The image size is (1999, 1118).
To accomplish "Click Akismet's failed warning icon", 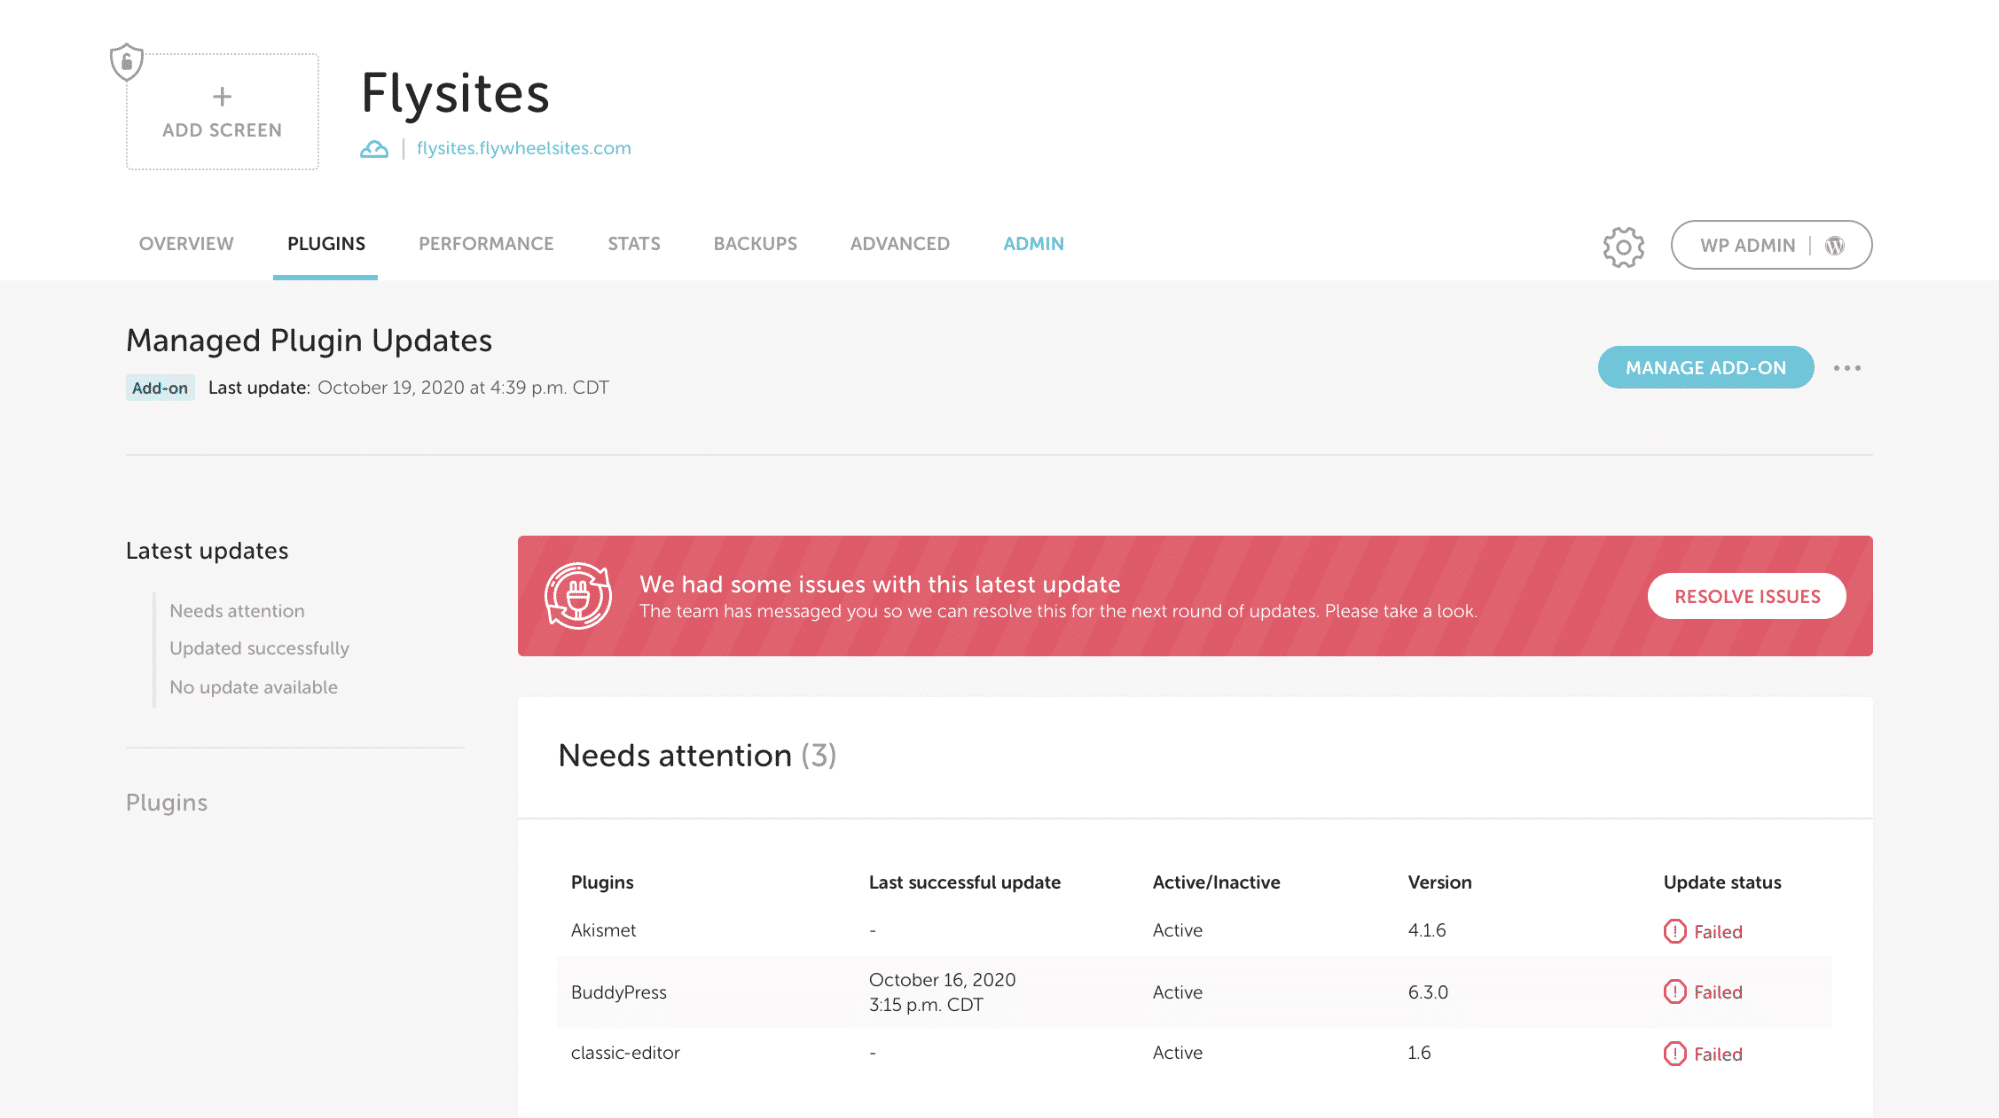I will tap(1674, 931).
